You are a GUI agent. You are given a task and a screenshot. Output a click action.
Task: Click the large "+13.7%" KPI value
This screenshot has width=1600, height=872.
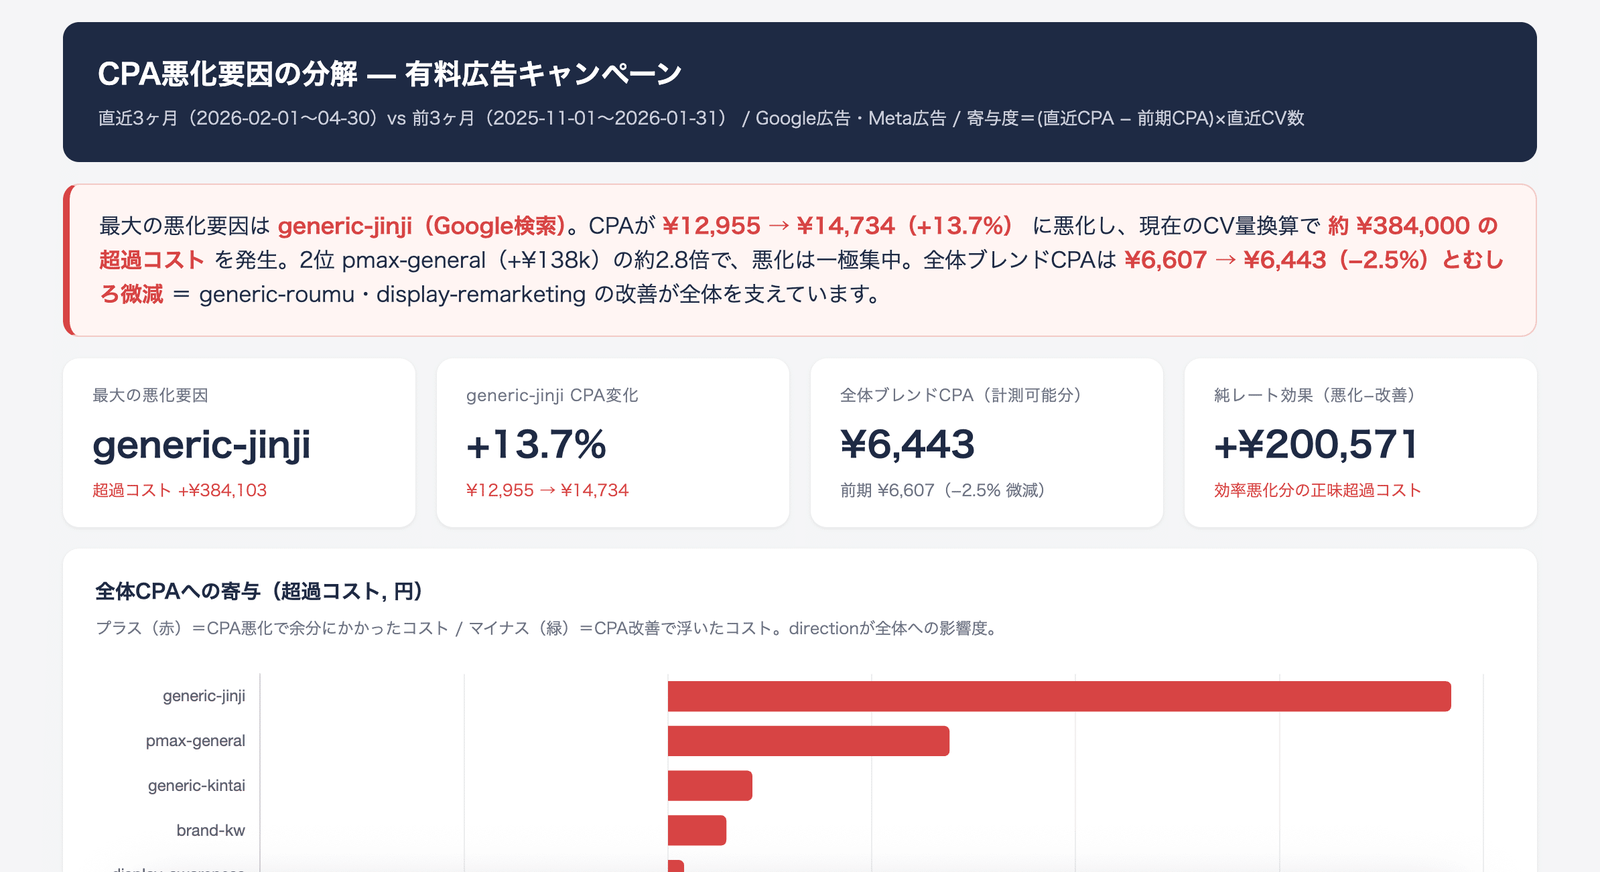[536, 444]
